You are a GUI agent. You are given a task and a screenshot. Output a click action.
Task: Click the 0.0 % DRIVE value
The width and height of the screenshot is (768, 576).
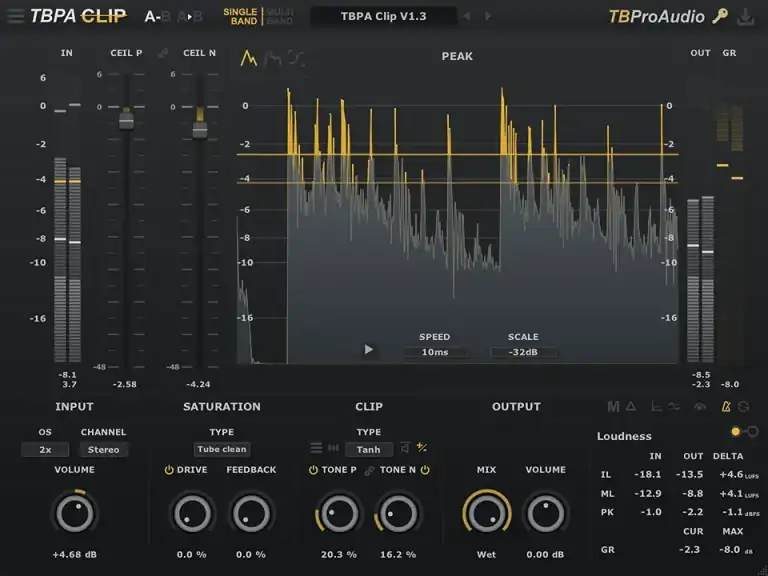[192, 554]
